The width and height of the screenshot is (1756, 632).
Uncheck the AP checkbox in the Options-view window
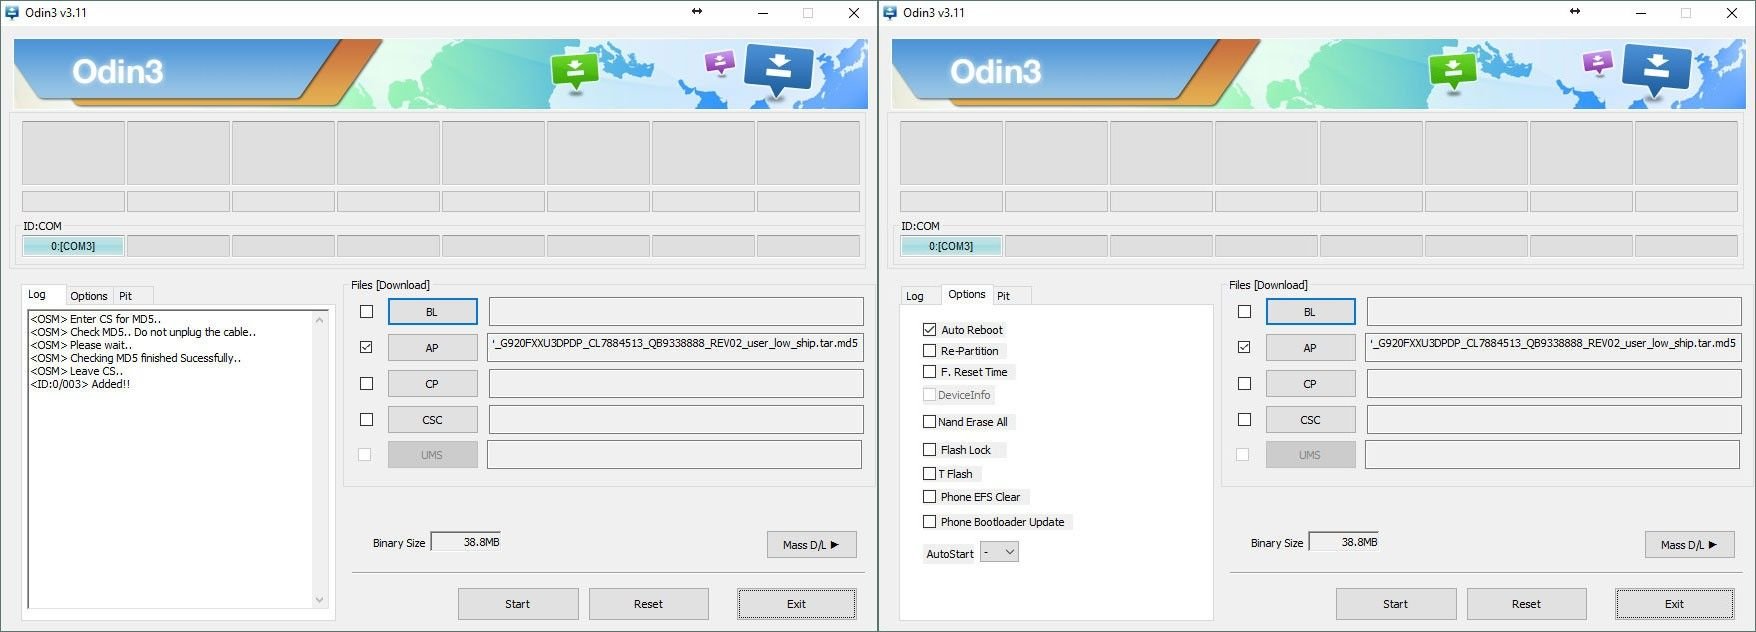(x=1244, y=347)
